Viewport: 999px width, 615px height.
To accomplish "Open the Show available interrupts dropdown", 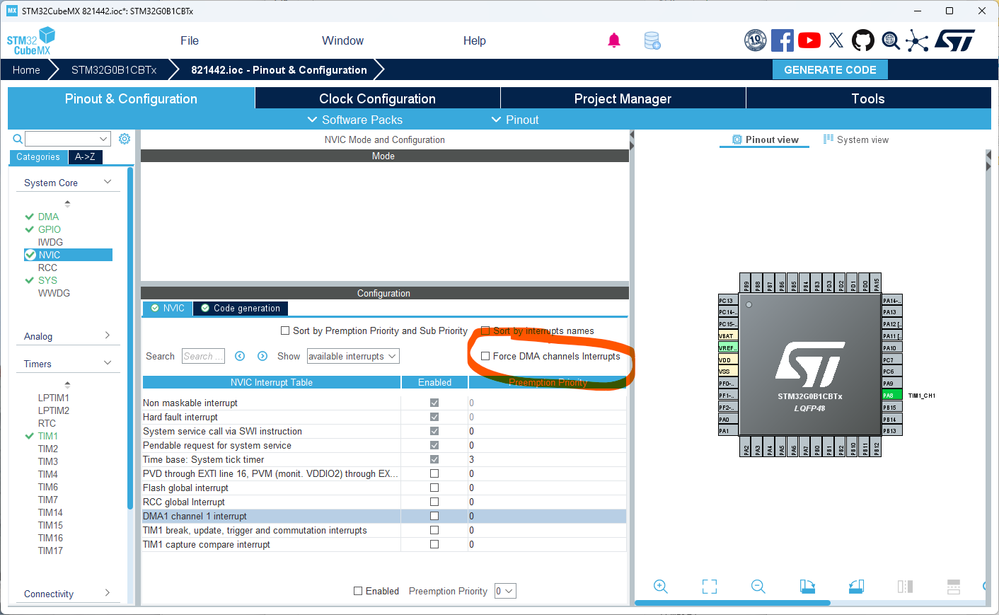I will point(353,356).
